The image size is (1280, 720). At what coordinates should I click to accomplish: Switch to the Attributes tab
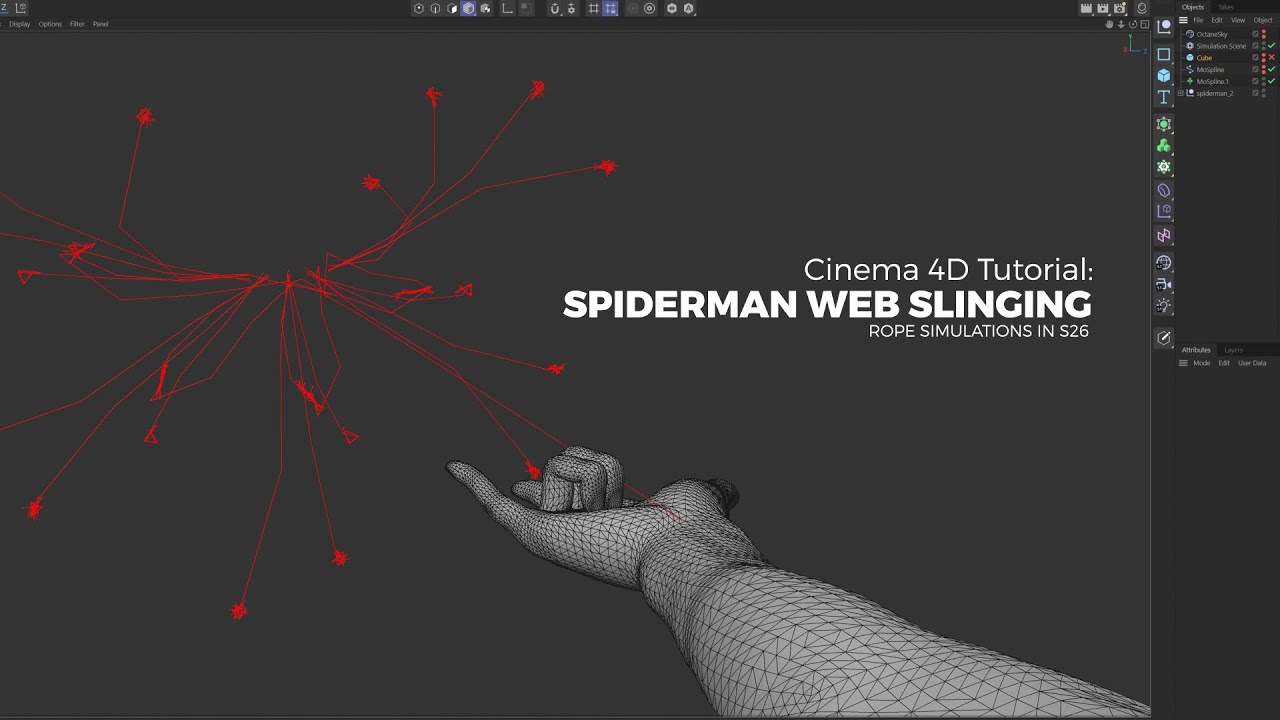coord(1196,350)
